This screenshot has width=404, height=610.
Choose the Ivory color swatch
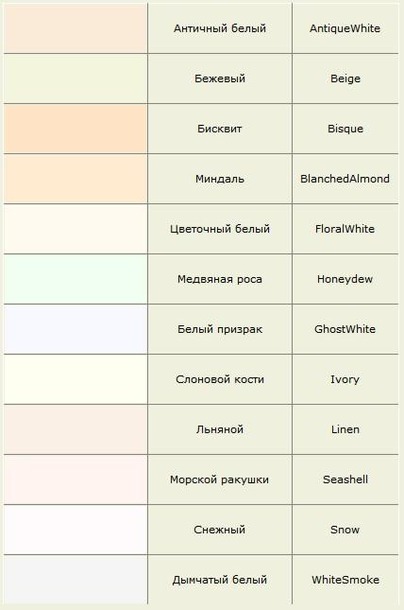coord(76,379)
